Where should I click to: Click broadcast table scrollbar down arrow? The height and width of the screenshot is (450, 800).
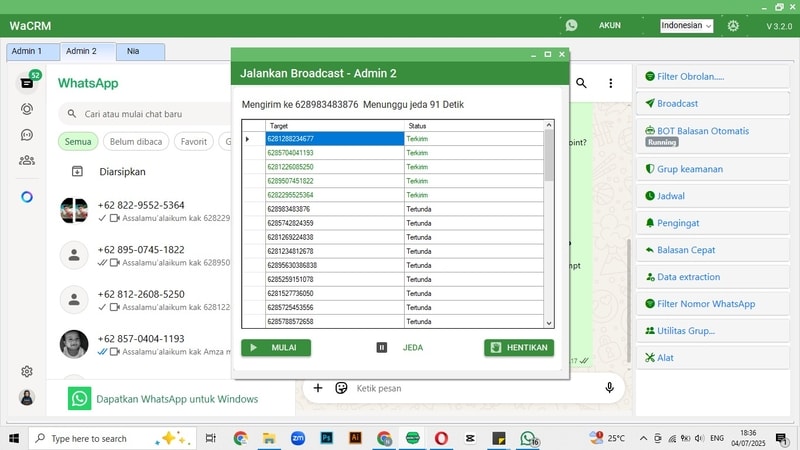click(x=549, y=323)
